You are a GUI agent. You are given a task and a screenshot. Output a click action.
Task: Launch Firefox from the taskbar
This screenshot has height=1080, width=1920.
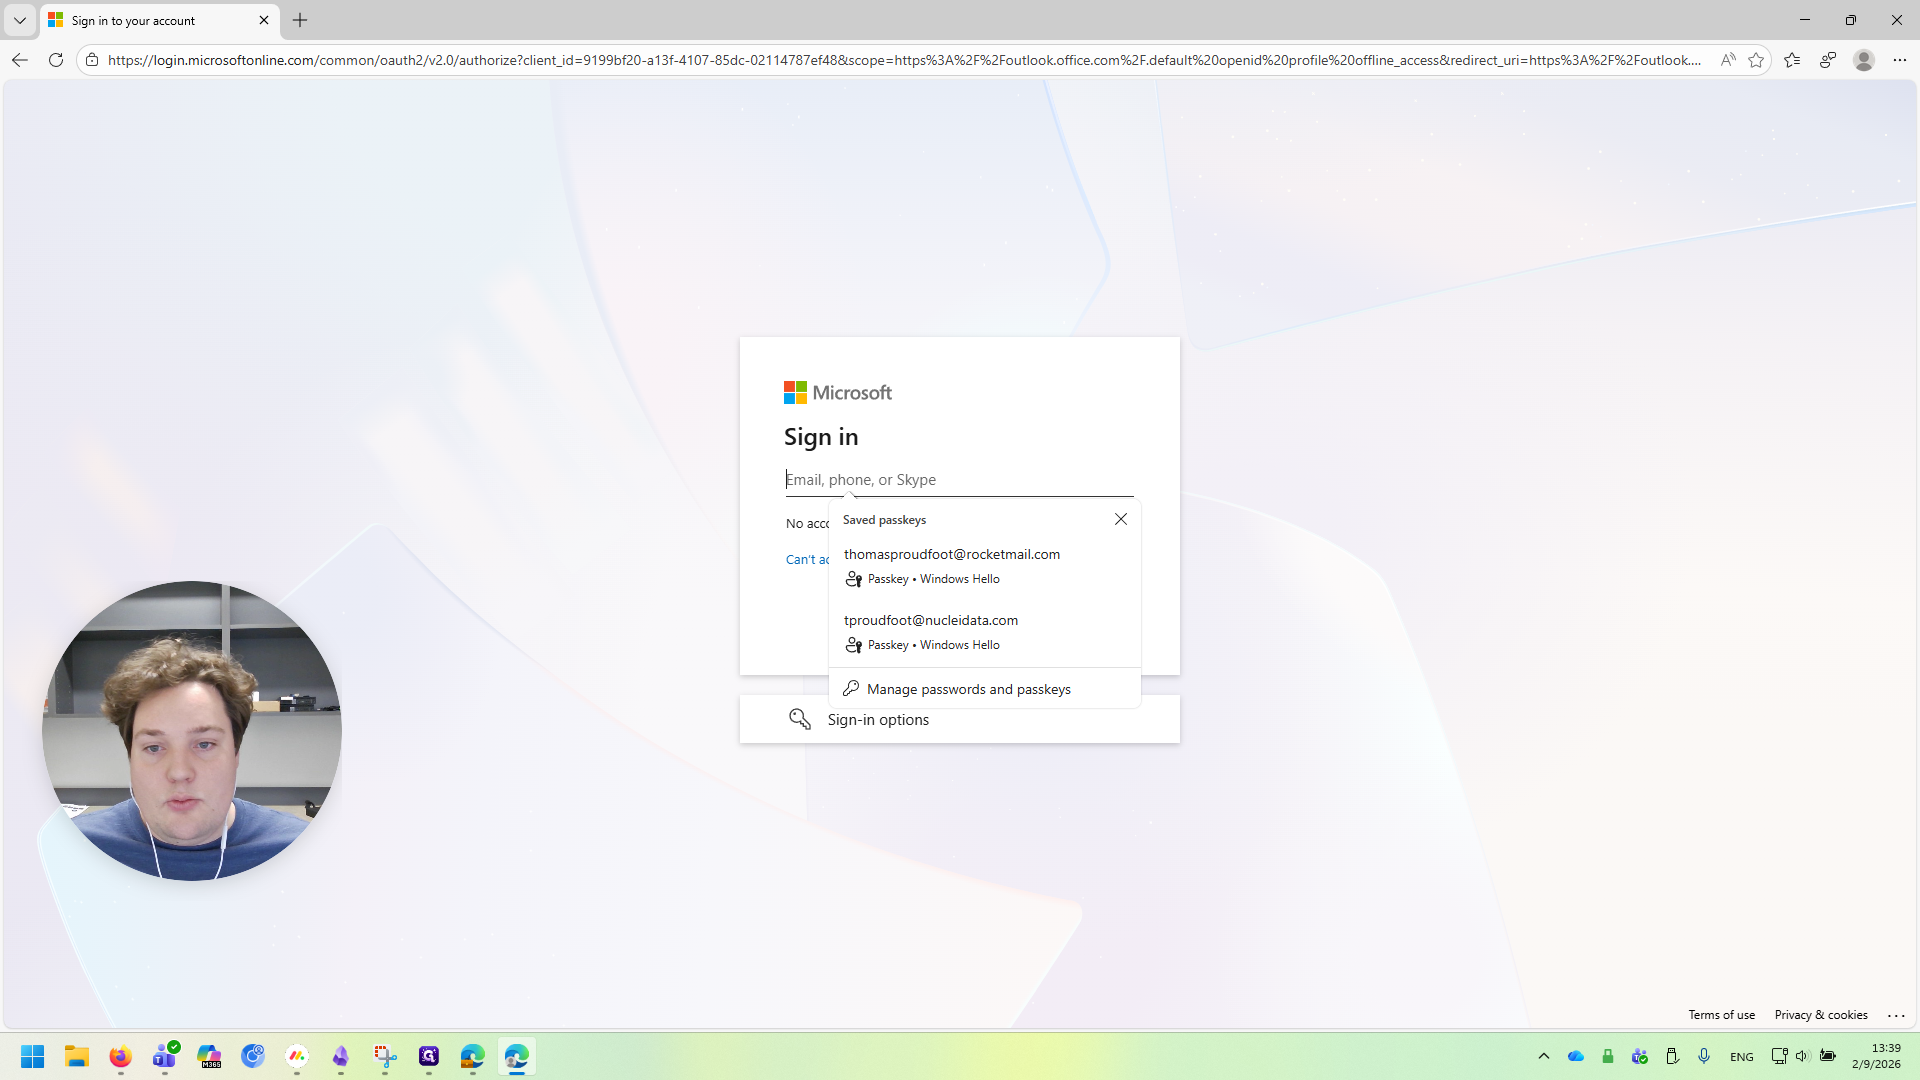click(x=121, y=1056)
